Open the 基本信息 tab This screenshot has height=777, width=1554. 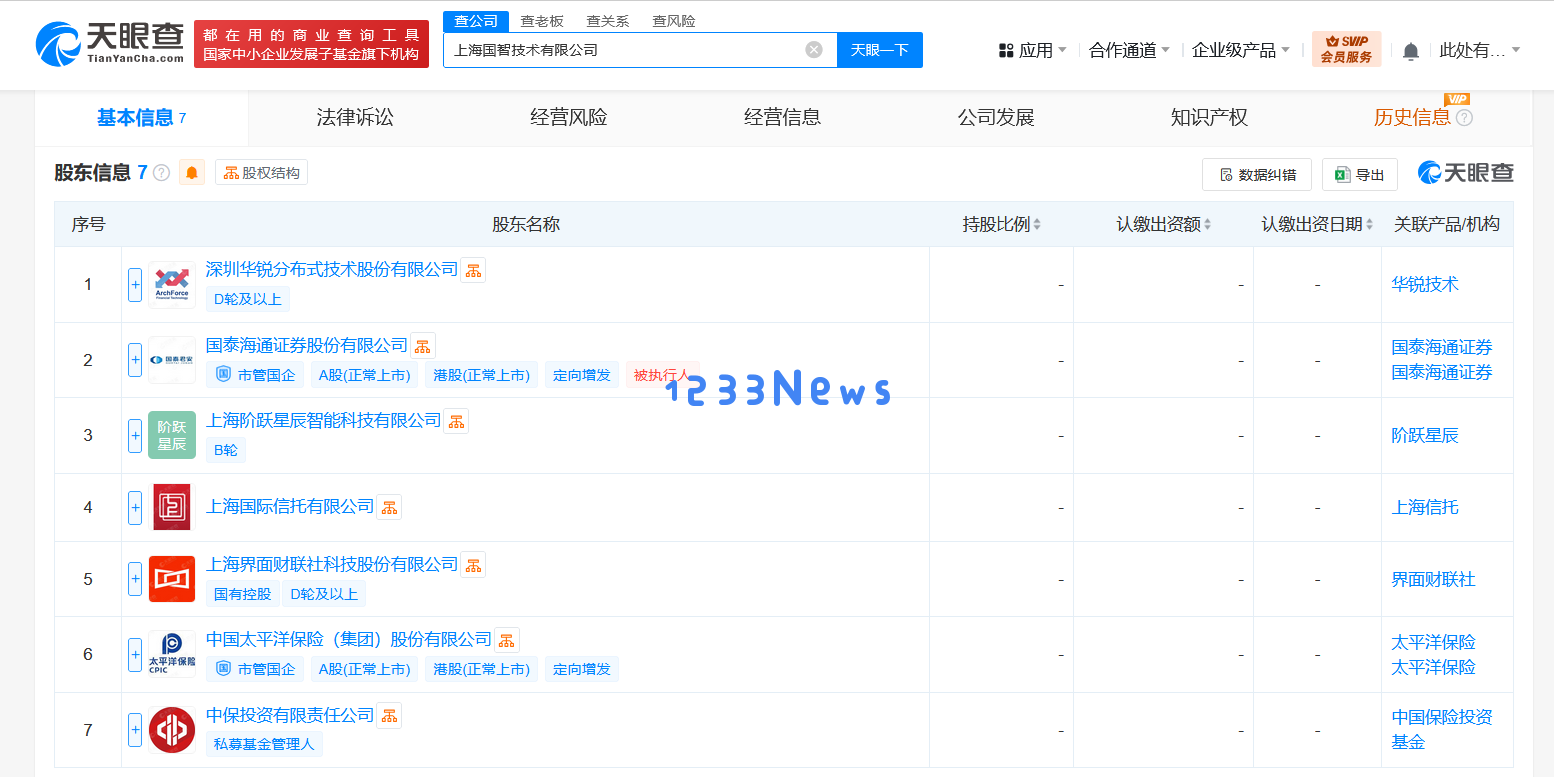141,118
